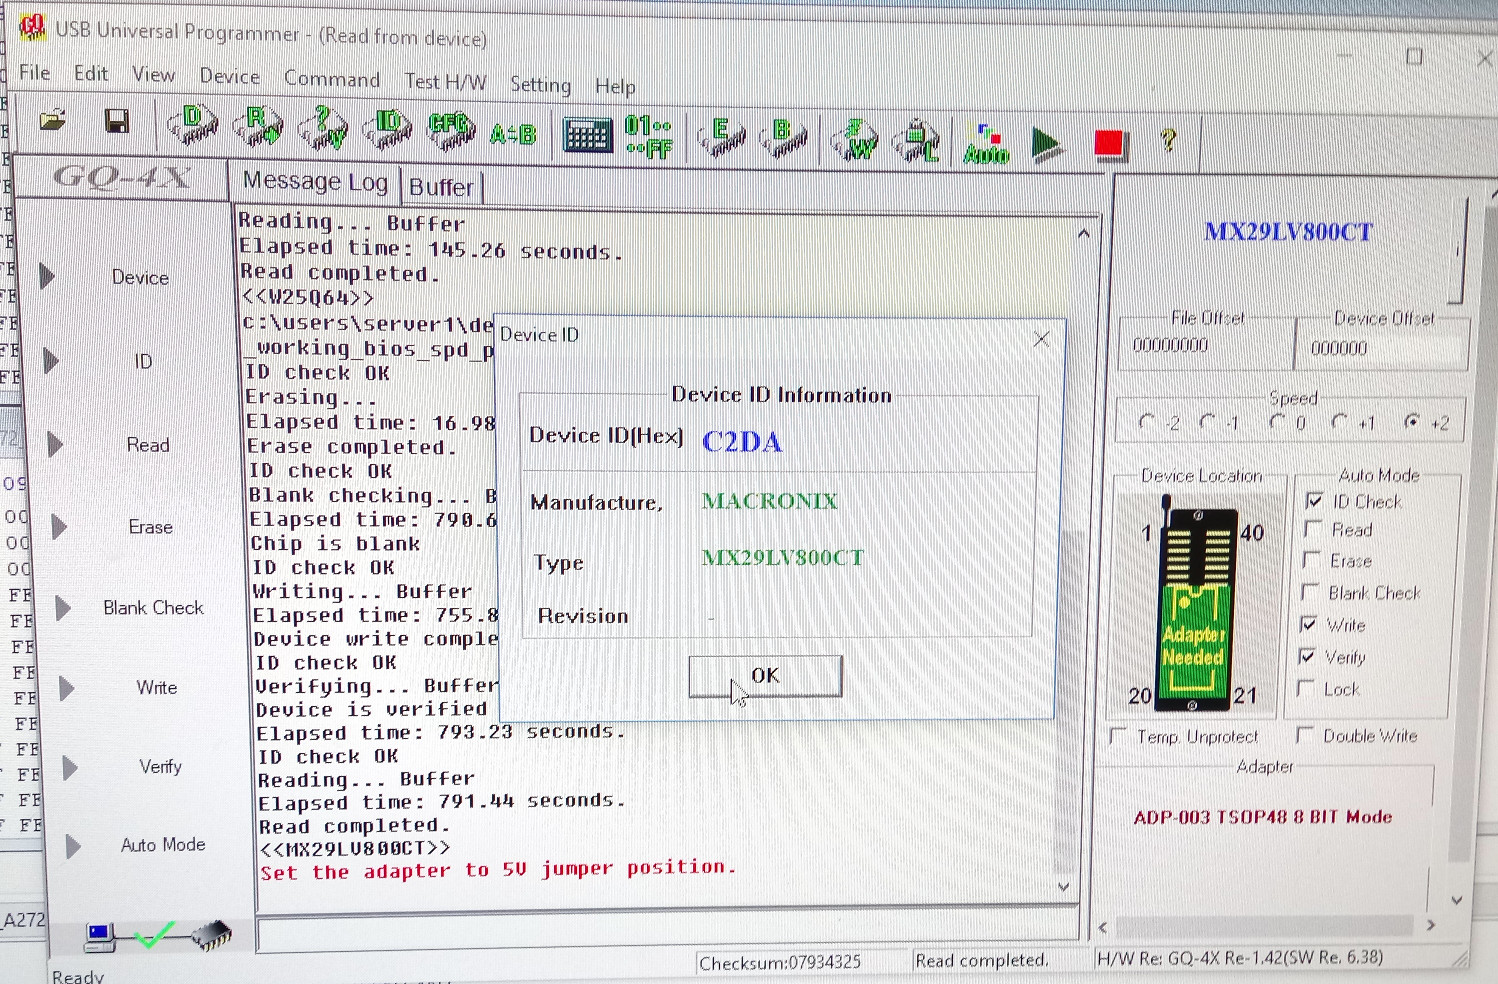This screenshot has width=1498, height=984.
Task: Select the speed 0 radio button
Action: coord(1278,422)
